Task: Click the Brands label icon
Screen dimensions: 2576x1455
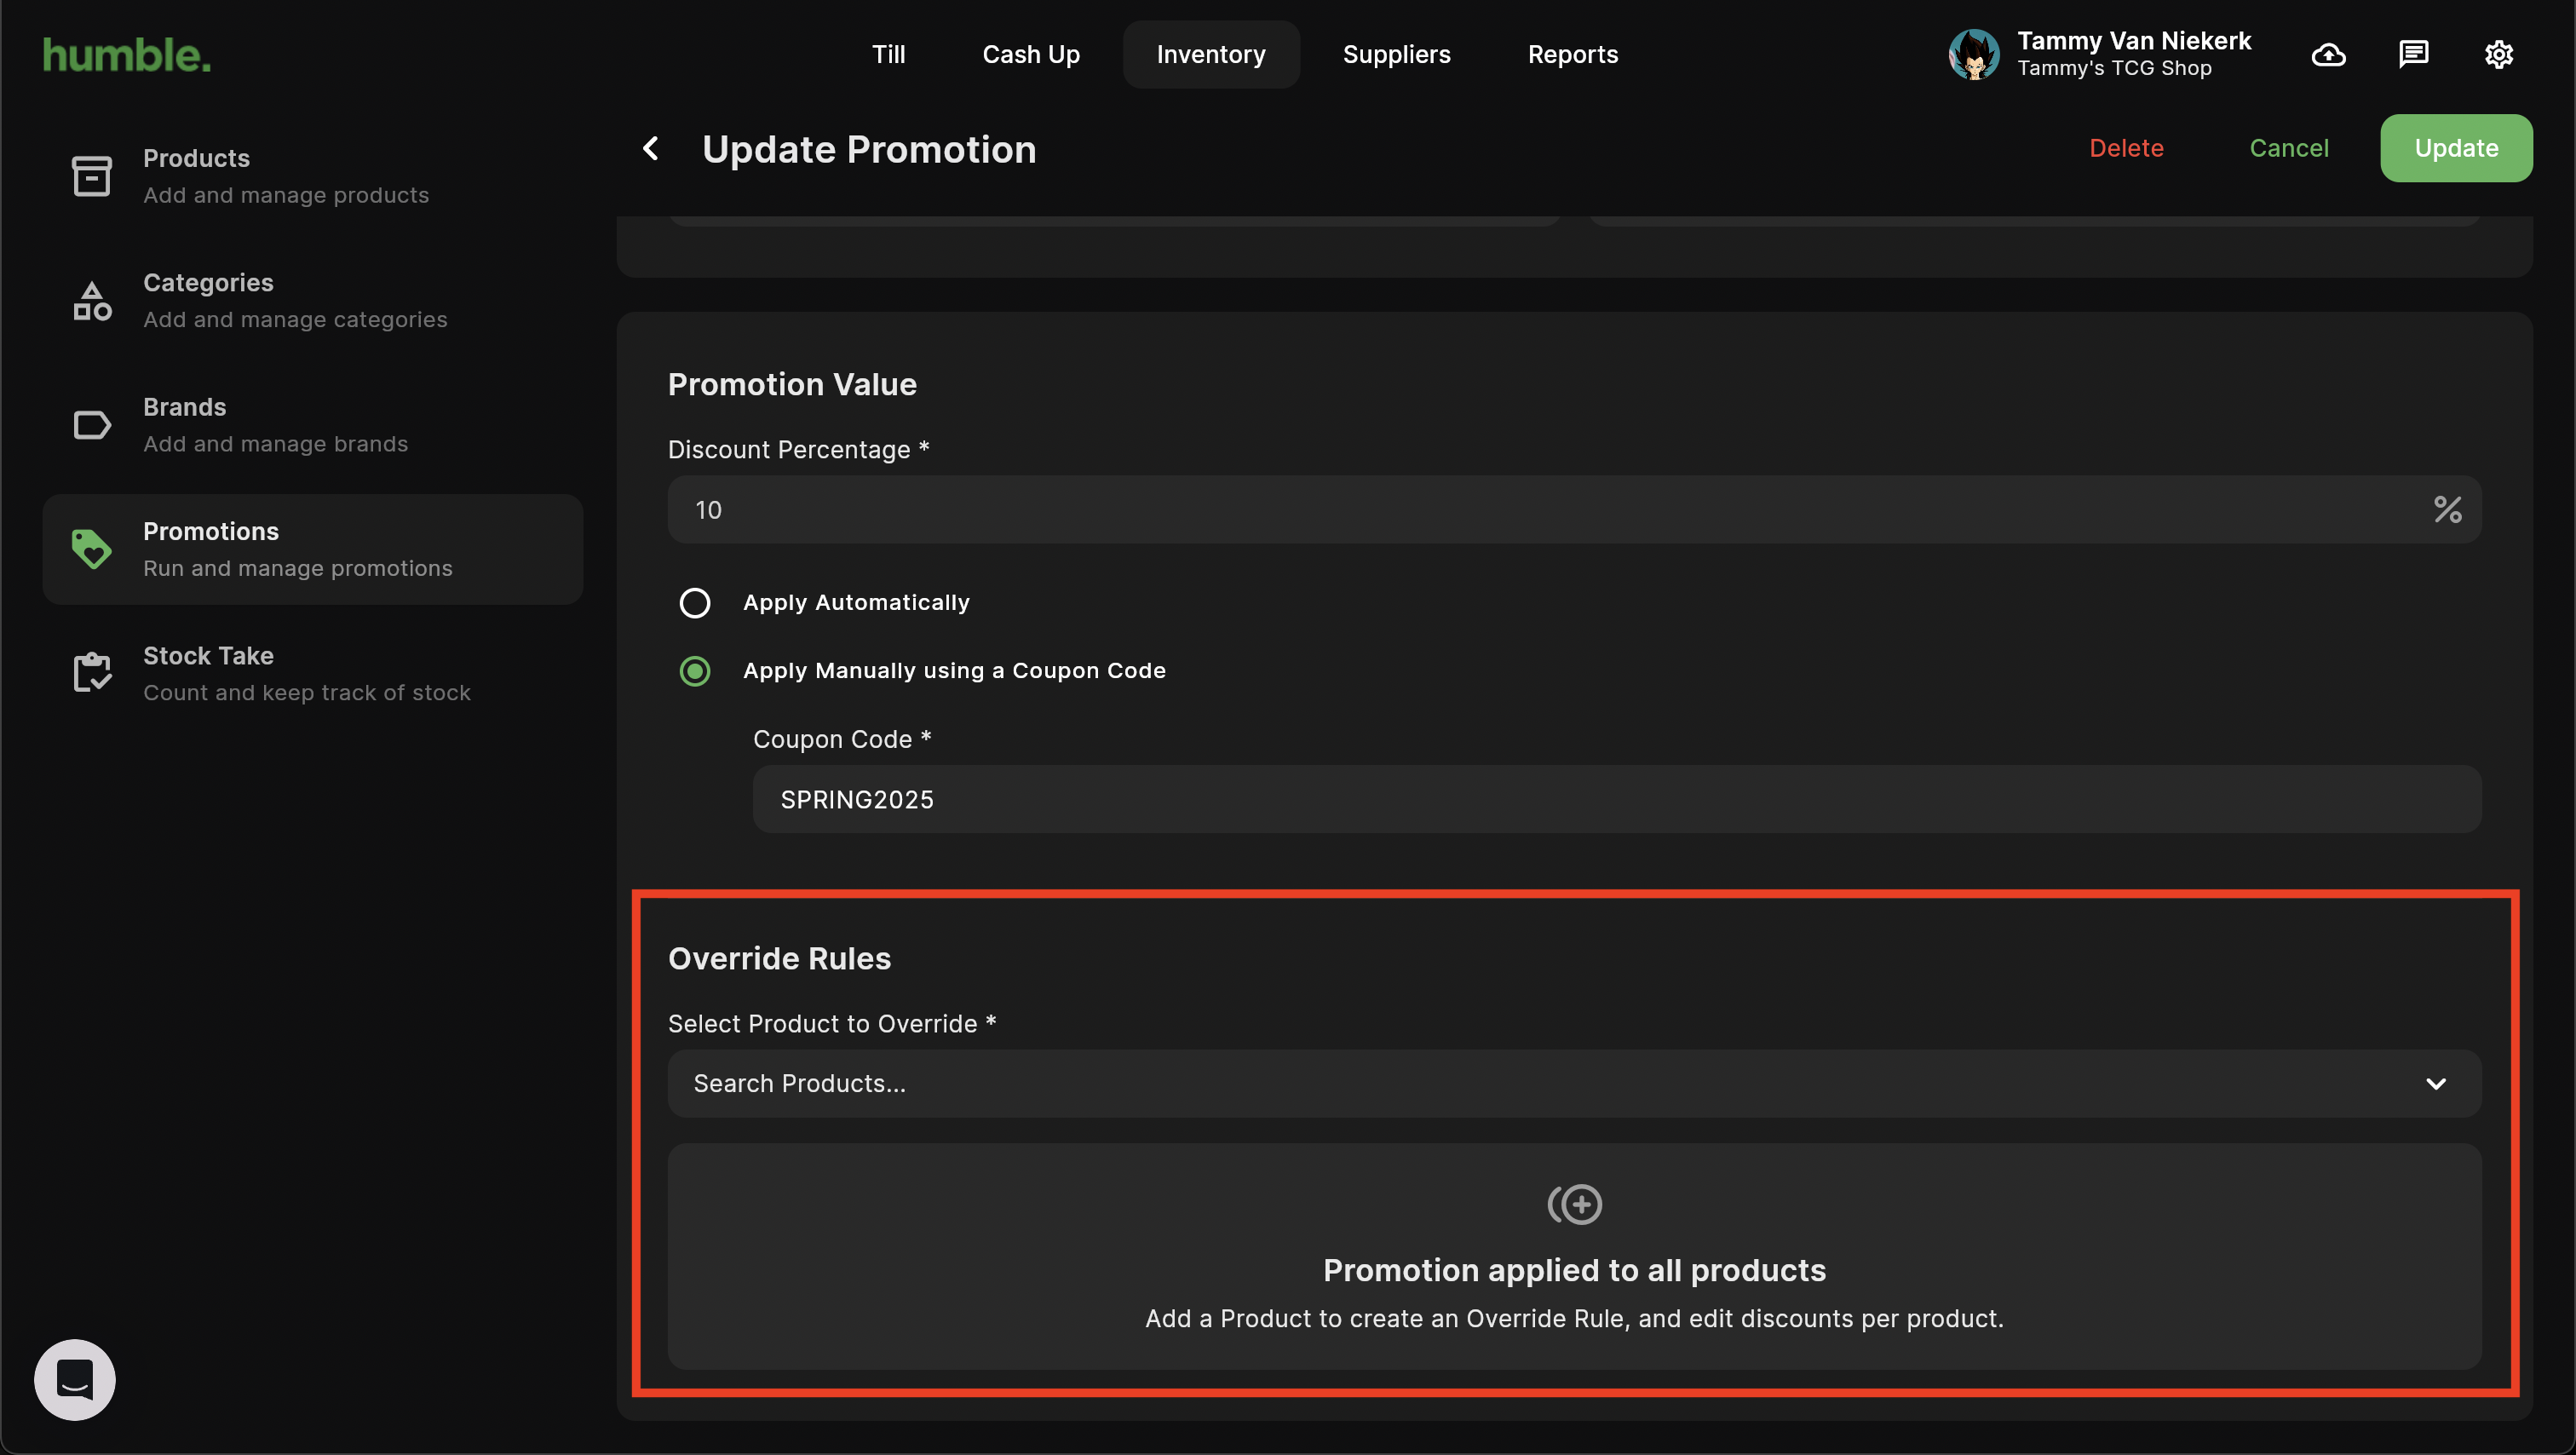Action: pos(91,424)
